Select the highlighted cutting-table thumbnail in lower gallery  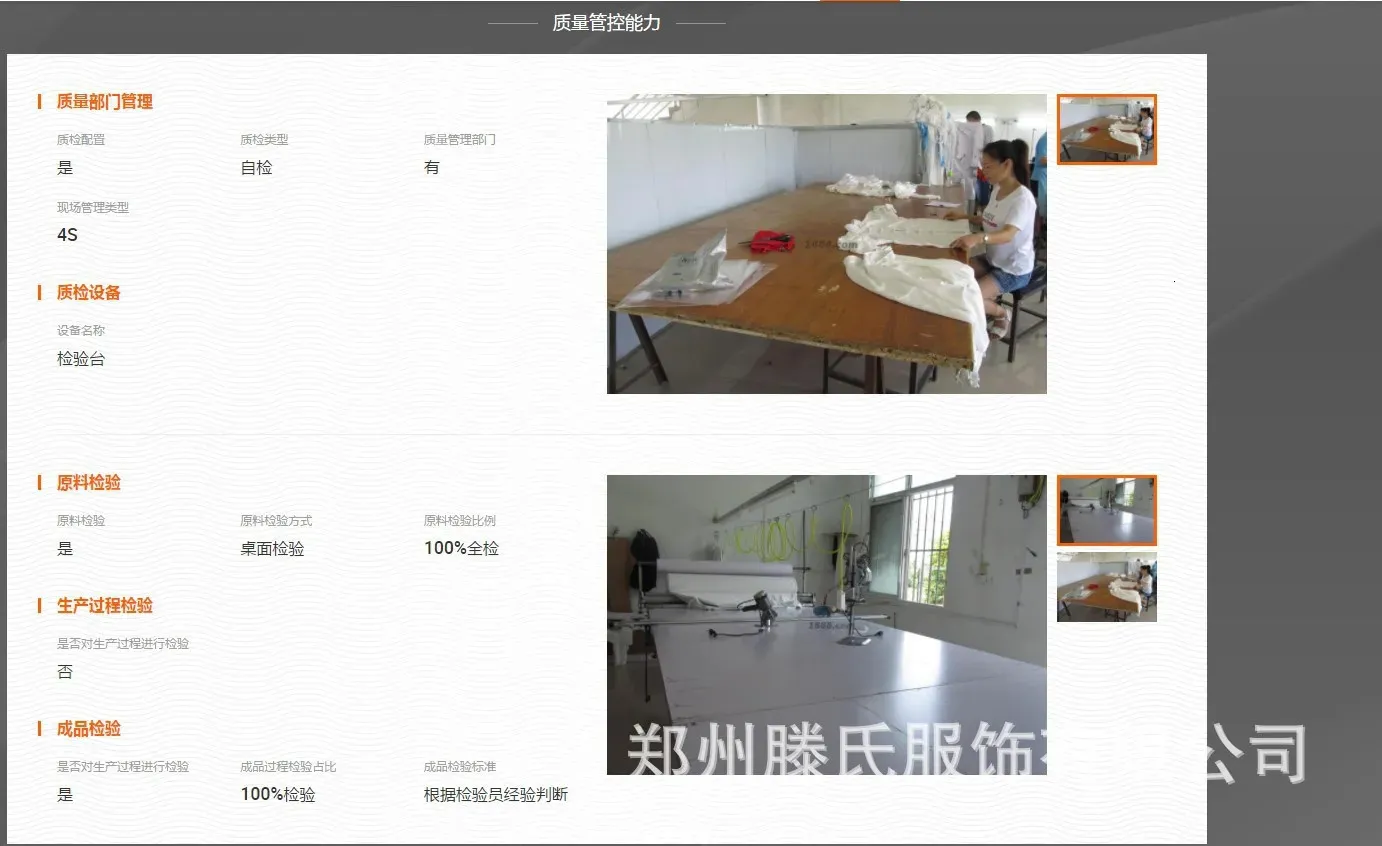[1106, 510]
